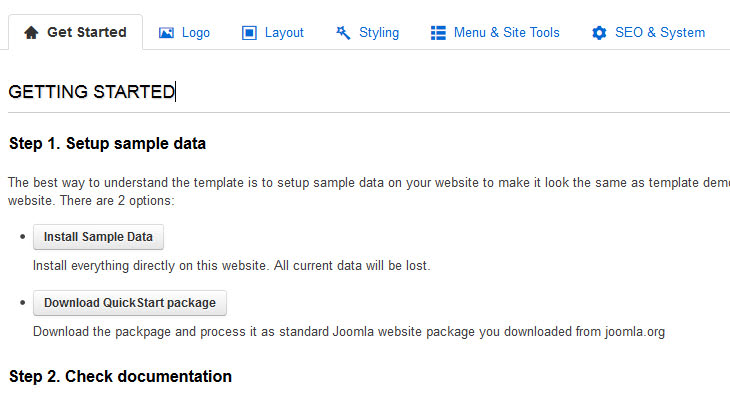Screen dimensions: 730x402
Task: Open the SEO & System tab
Action: tap(660, 33)
